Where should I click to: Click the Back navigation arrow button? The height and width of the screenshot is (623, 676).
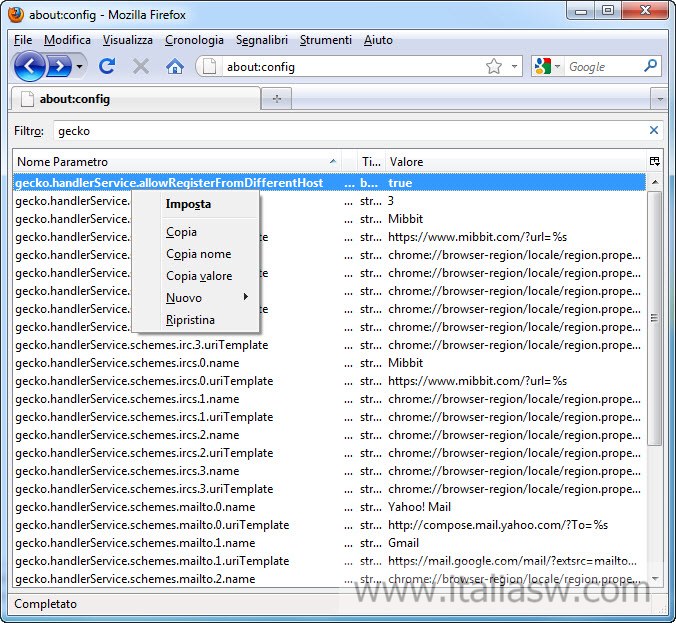click(x=30, y=67)
